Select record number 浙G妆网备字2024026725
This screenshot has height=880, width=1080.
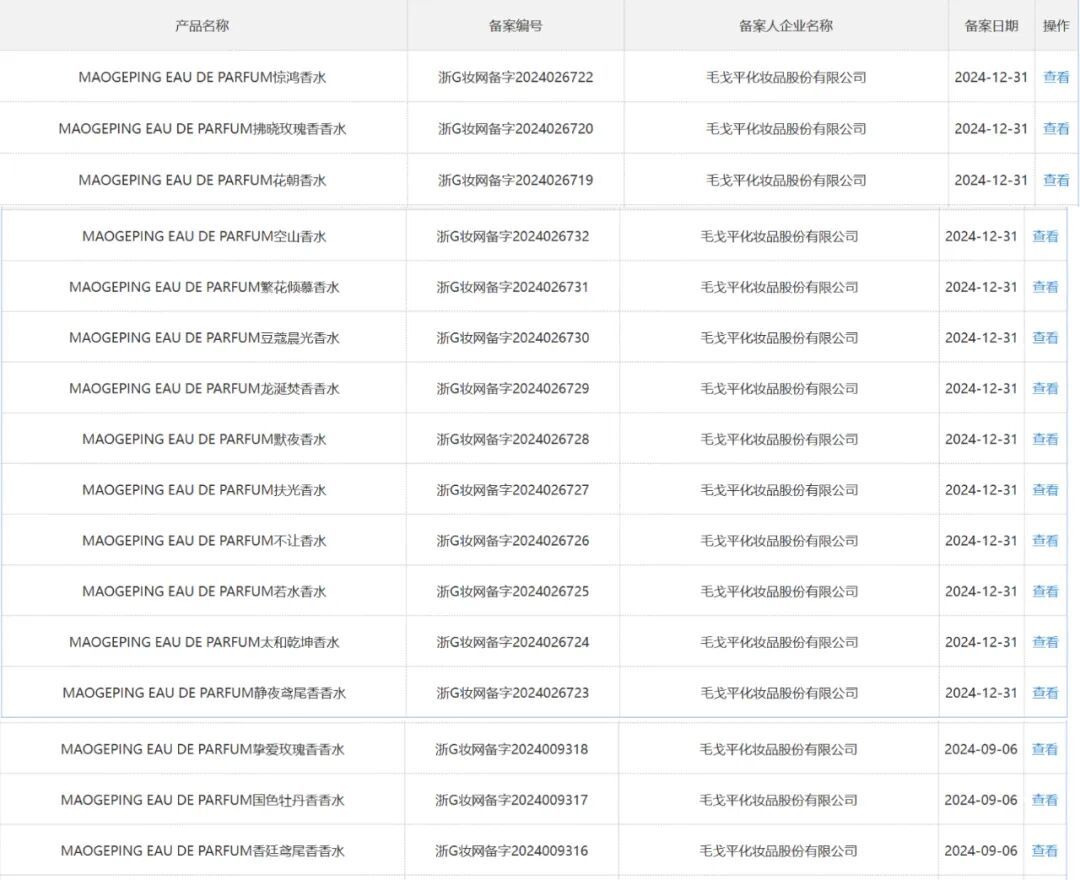(x=512, y=591)
